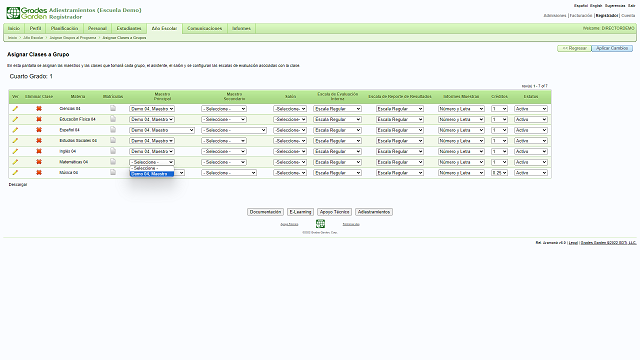Open the Perfil tab
640x360 pixels.
(x=35, y=29)
